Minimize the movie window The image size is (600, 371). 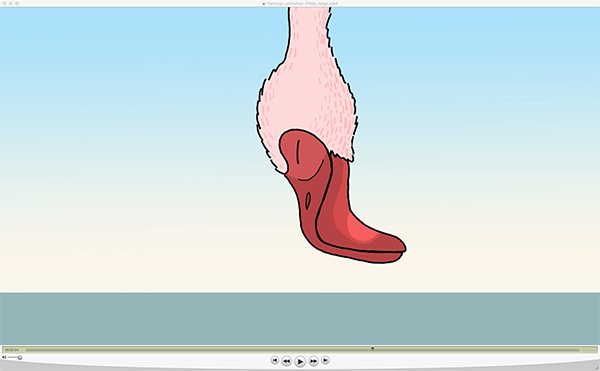point(10,3)
